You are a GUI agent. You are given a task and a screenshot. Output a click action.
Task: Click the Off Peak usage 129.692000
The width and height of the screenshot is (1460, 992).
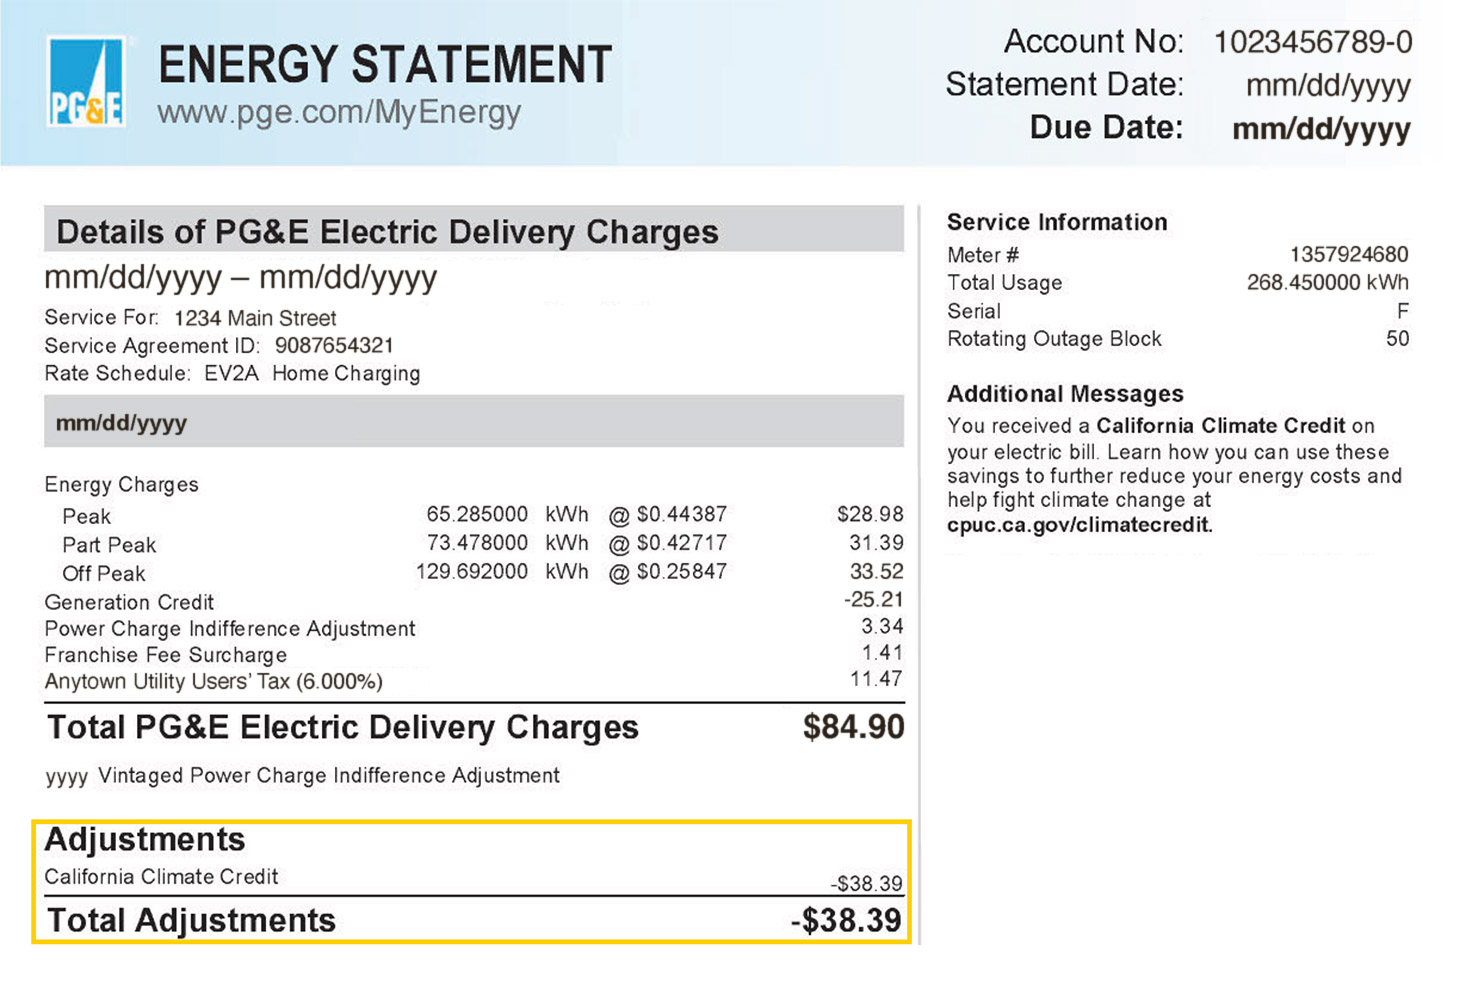[x=472, y=572]
